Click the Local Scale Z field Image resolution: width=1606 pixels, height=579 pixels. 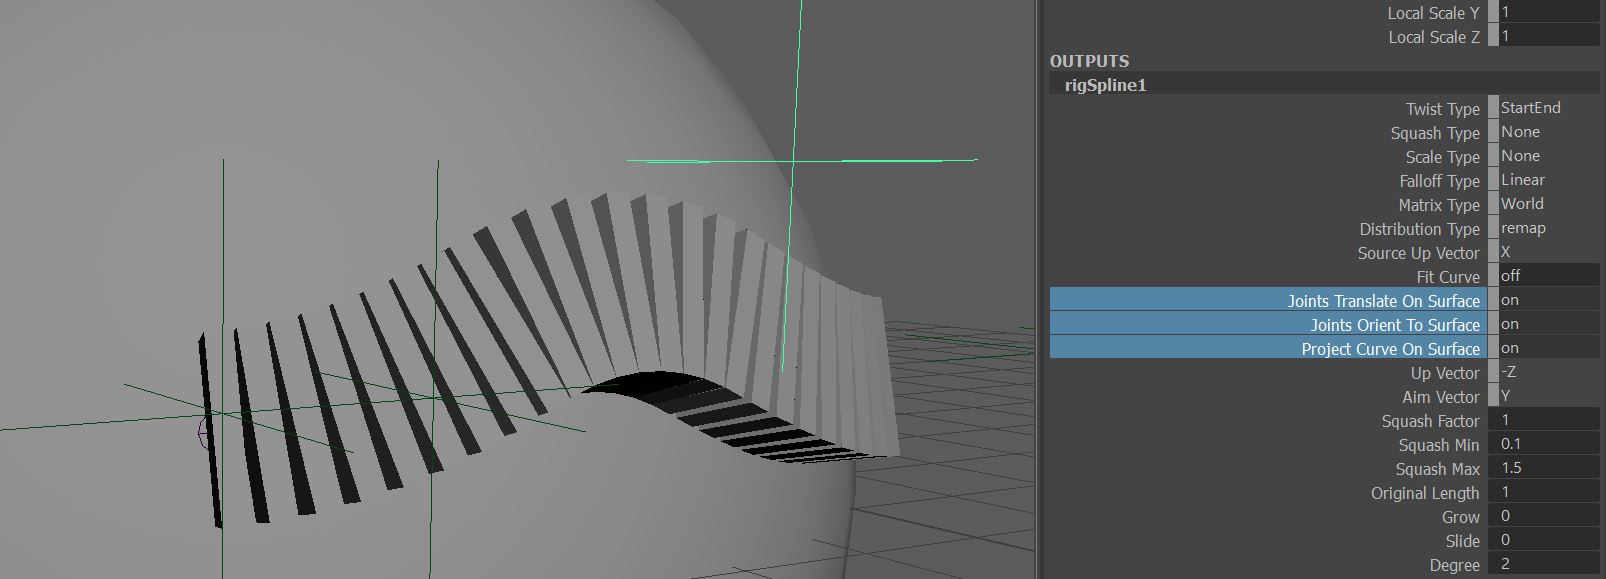point(1549,36)
